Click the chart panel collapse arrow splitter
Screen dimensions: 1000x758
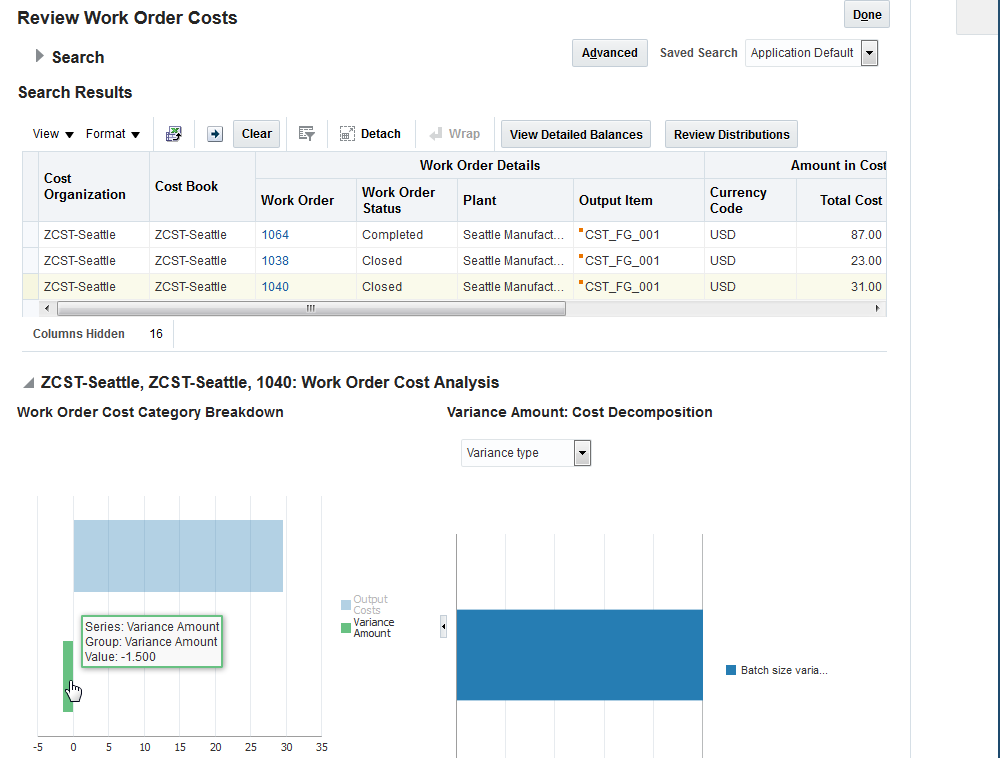coord(444,627)
